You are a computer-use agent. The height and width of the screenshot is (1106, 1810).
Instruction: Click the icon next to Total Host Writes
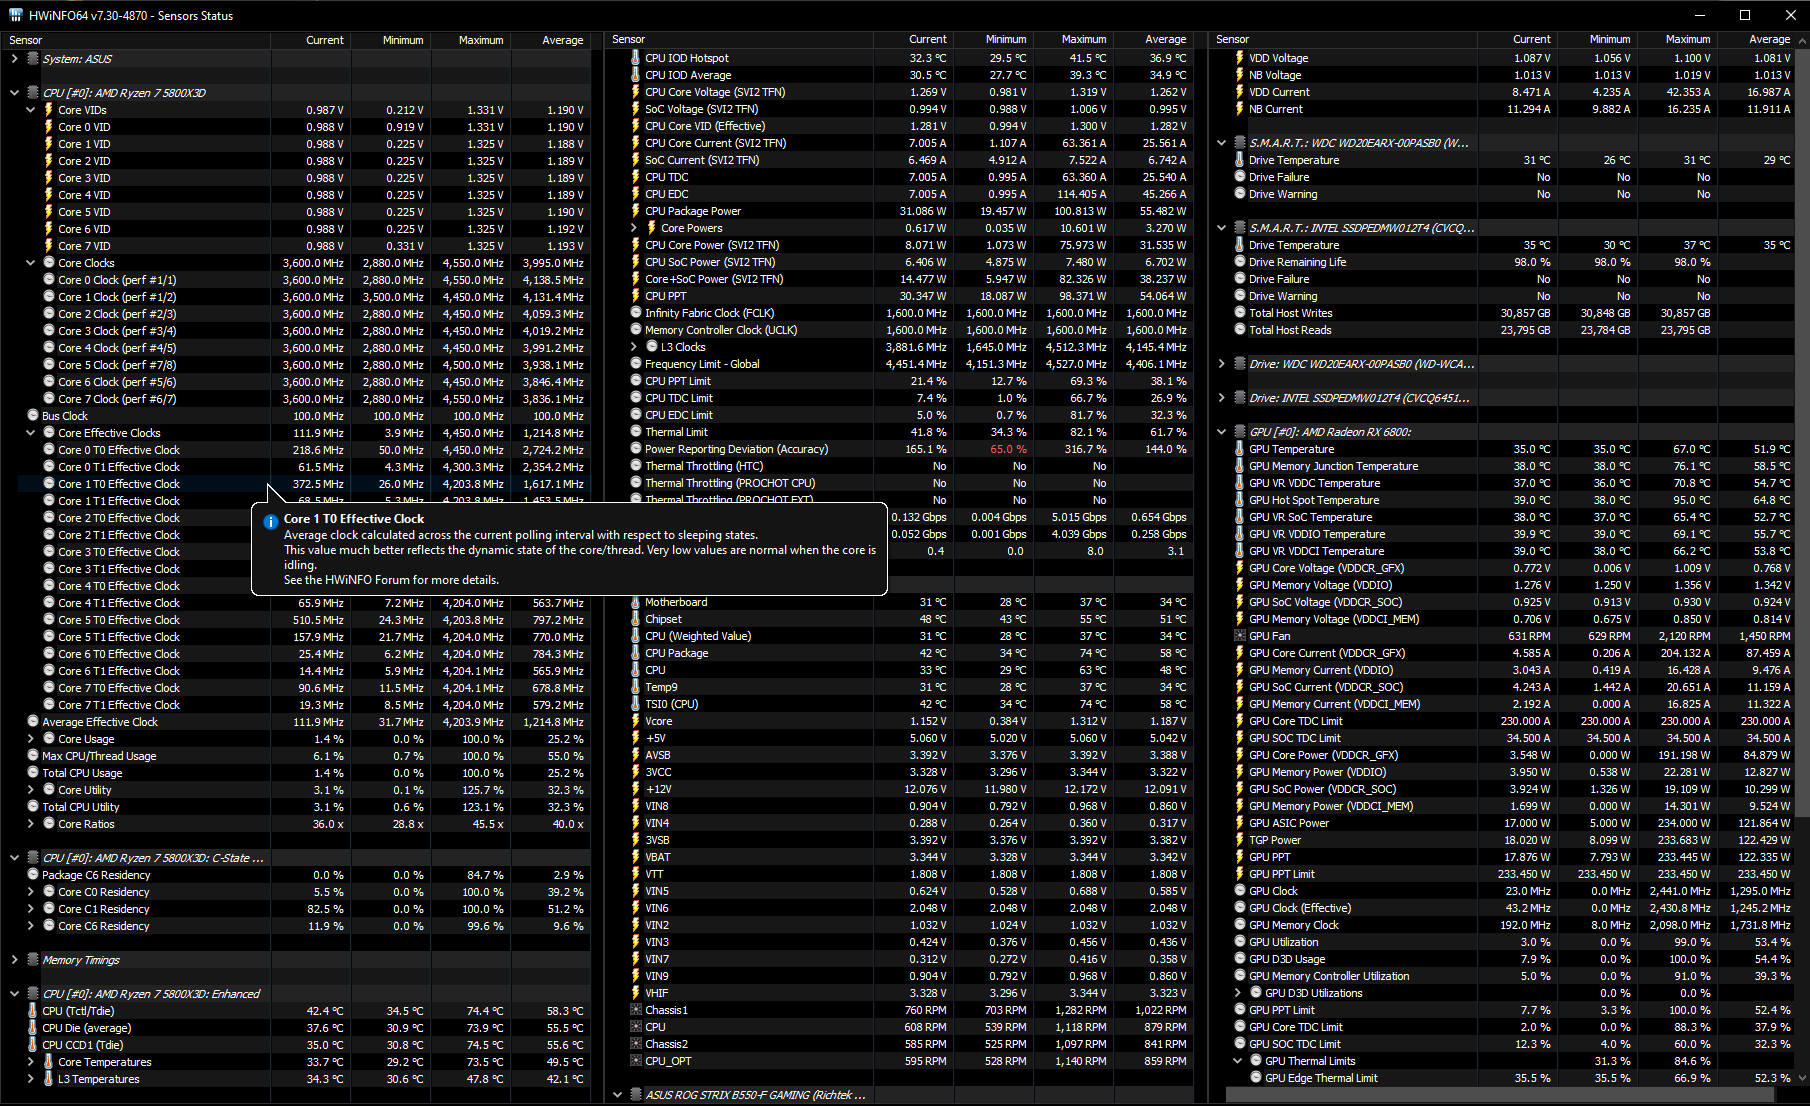[1240, 313]
